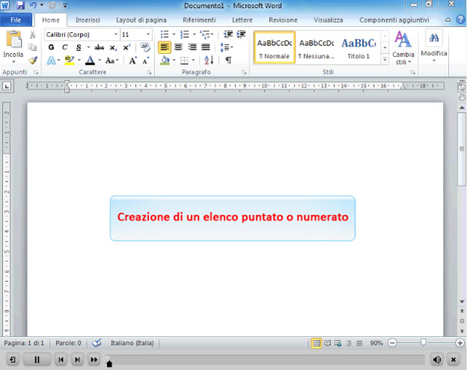Screen dimensions: 467x370
Task: Apply the Nessuna spaziatura style
Action: [316, 47]
